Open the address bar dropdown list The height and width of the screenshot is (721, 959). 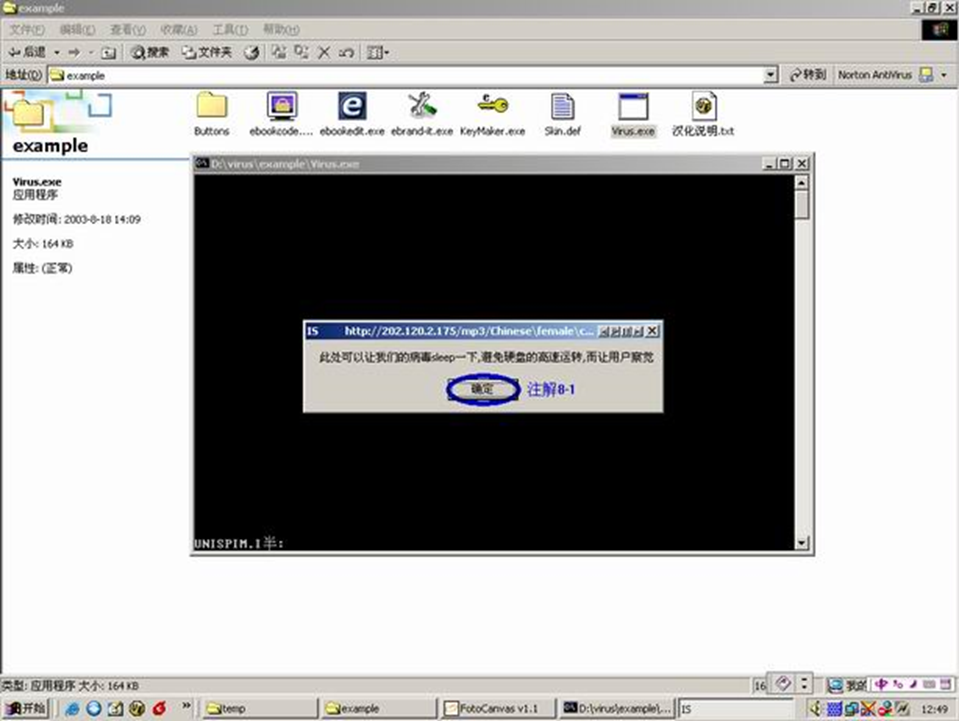771,75
